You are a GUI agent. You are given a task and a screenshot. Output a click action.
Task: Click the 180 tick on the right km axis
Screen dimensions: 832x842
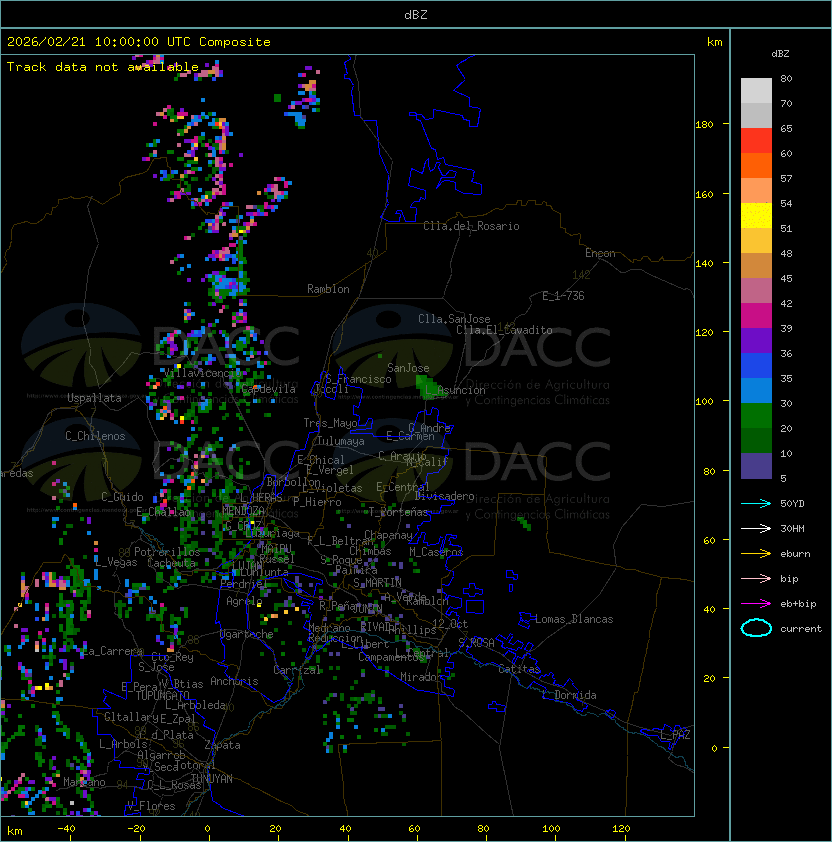pyautogui.click(x=704, y=125)
